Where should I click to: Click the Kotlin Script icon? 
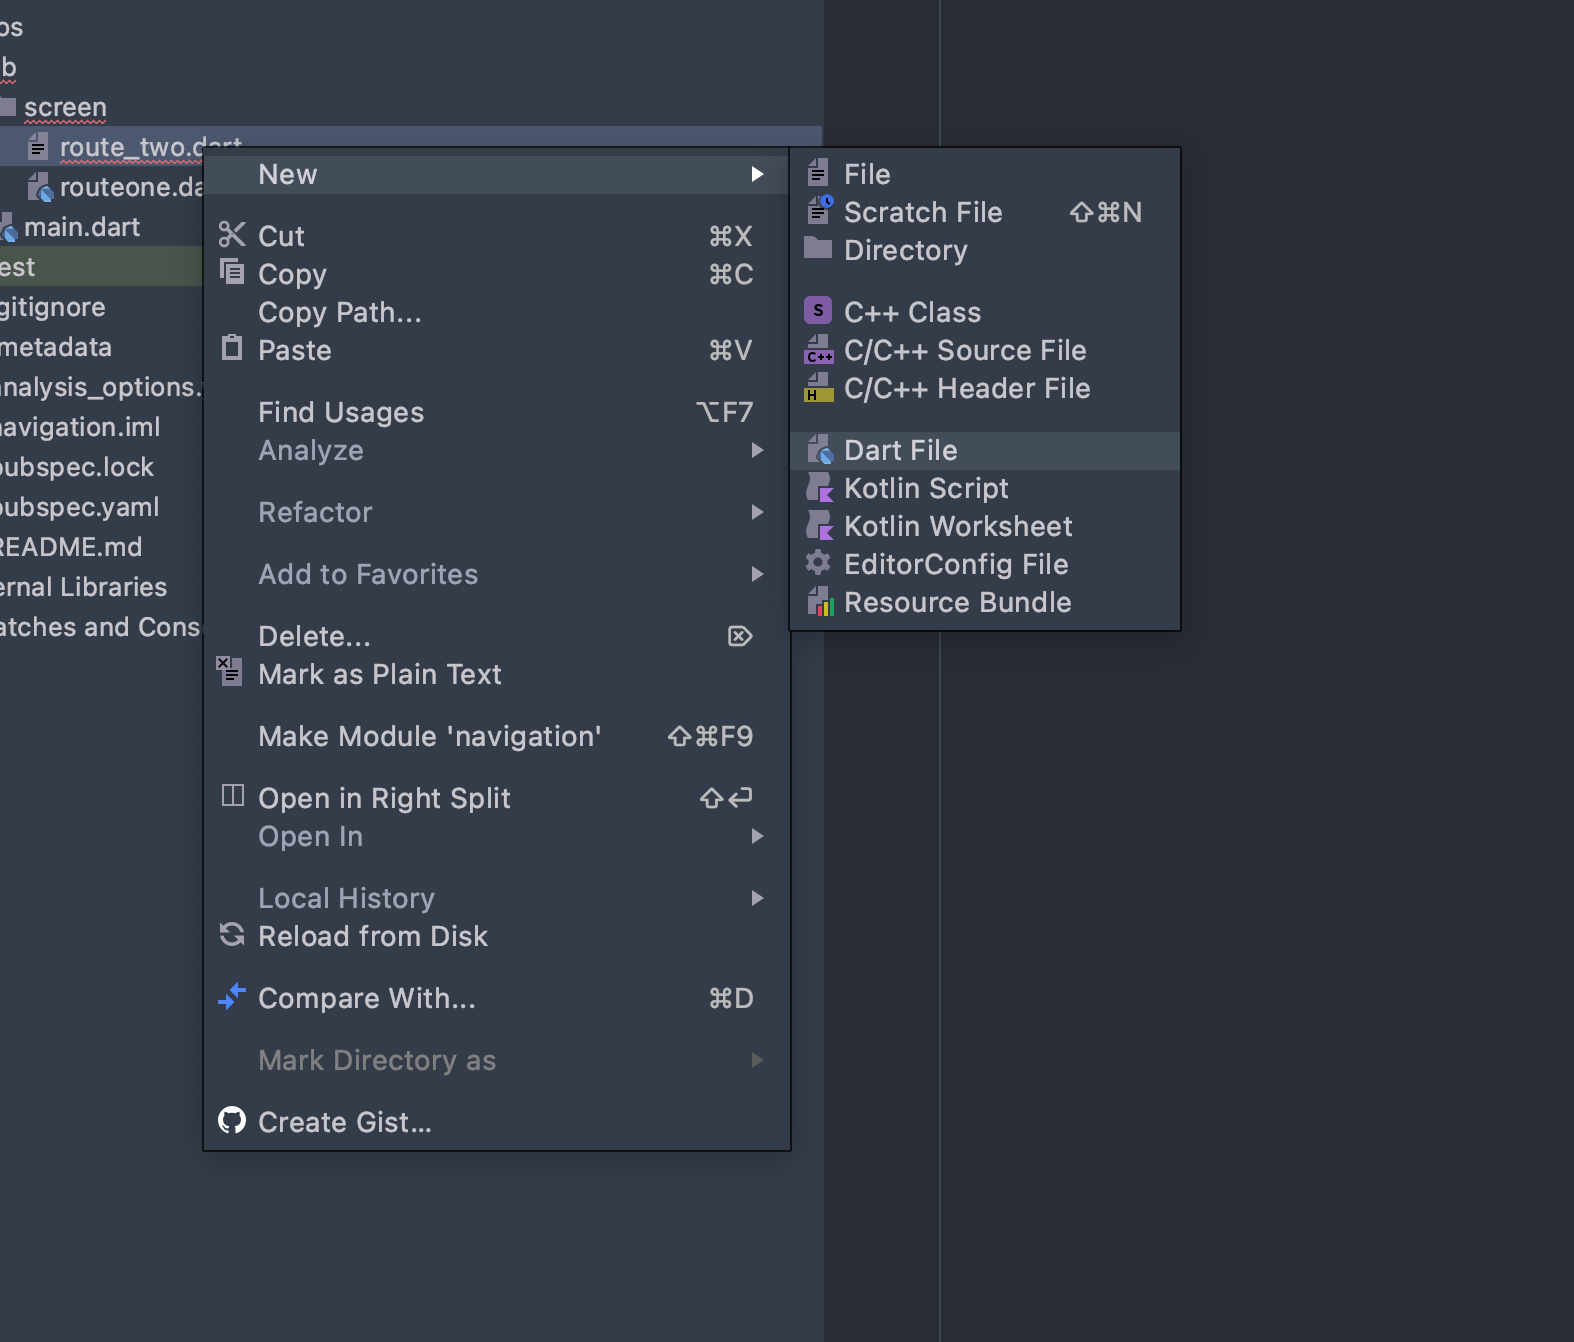pyautogui.click(x=819, y=489)
